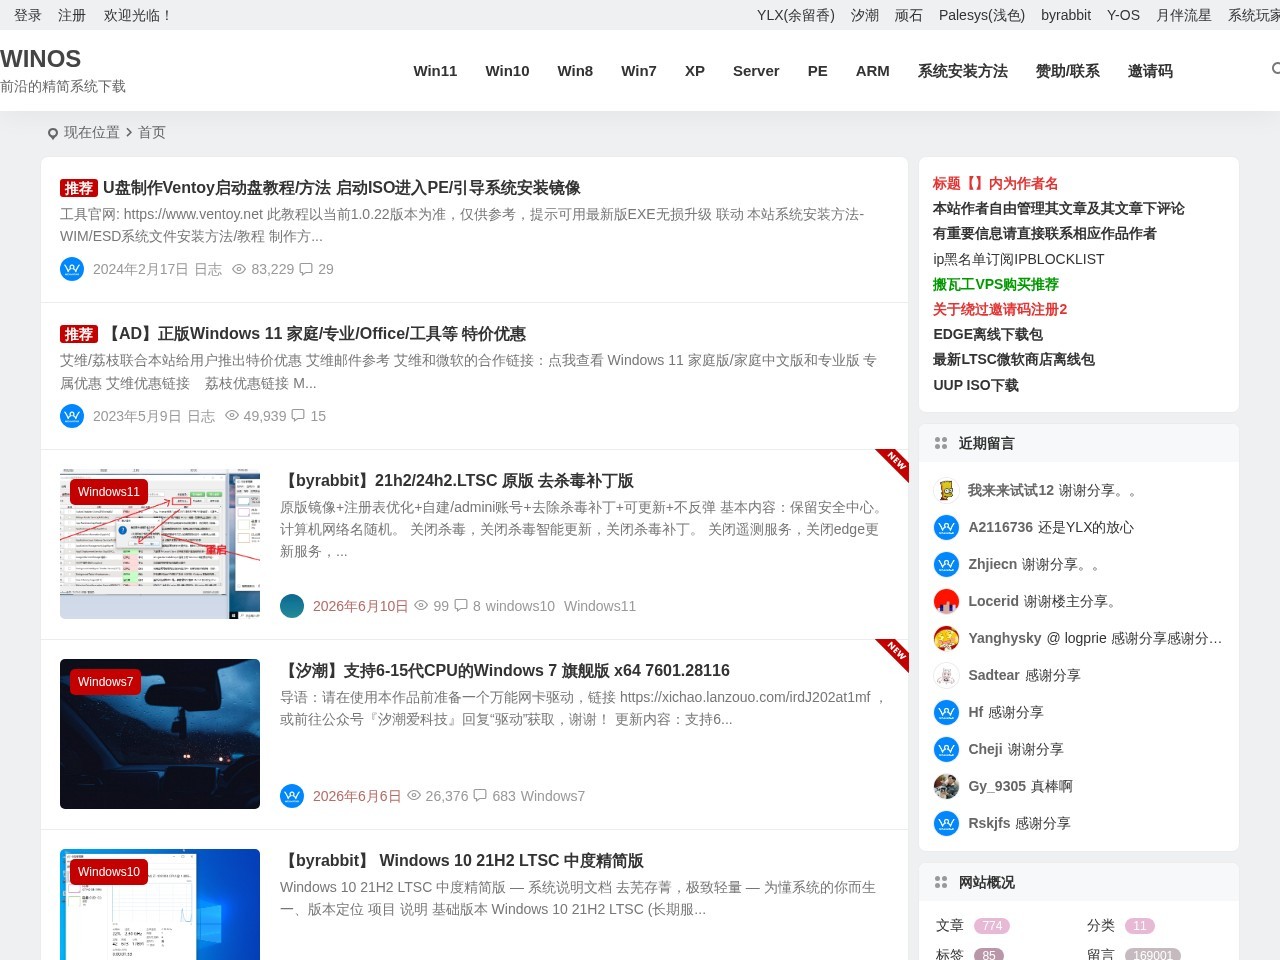
Task: Open the 支持6-15代CPU的Windows 7 旗舰版 post title
Action: pos(505,671)
